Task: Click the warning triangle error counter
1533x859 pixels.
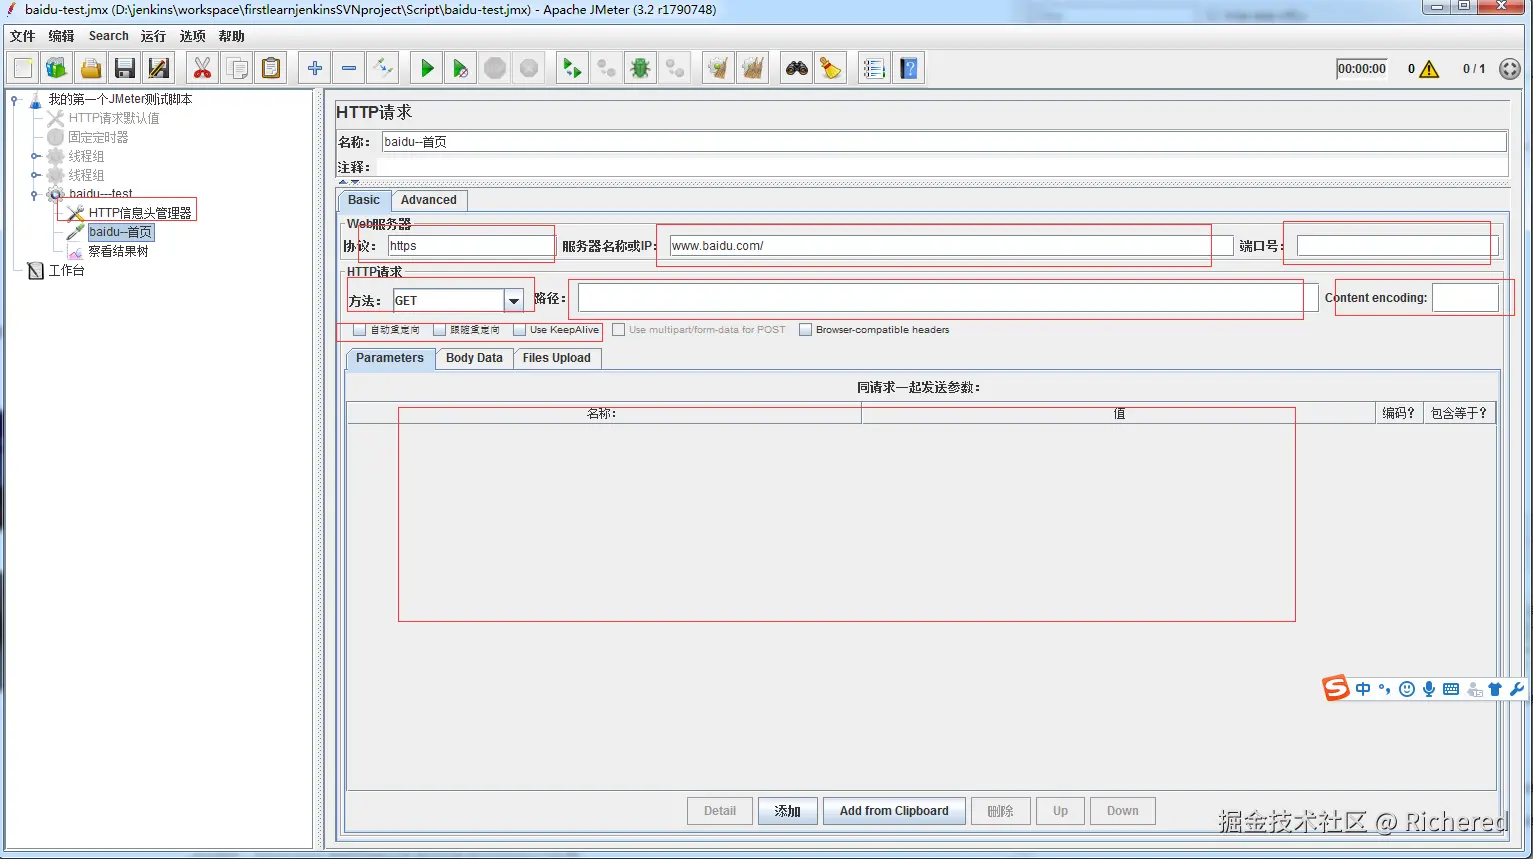Action: point(1429,69)
